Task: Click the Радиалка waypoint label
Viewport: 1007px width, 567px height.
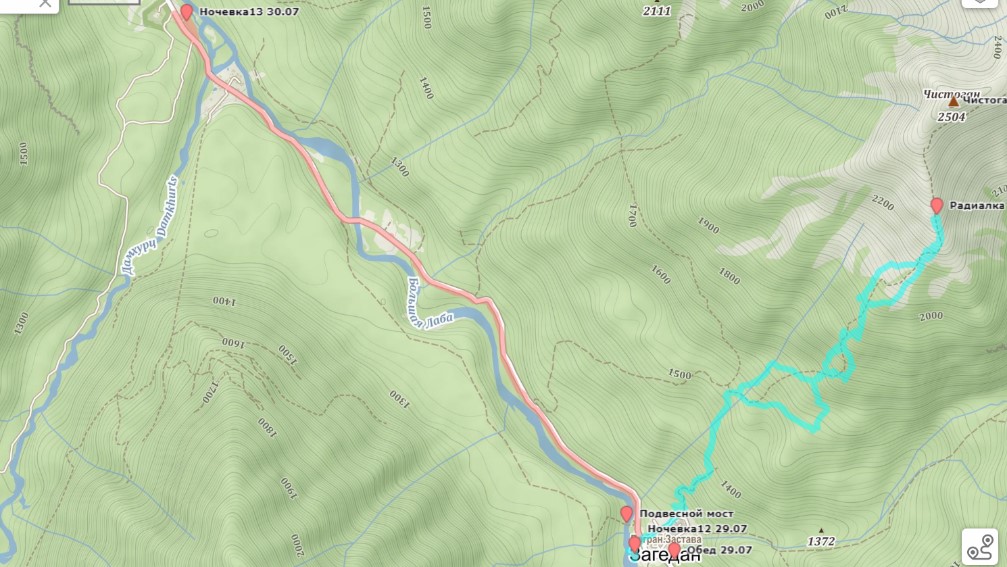Action: click(x=976, y=205)
